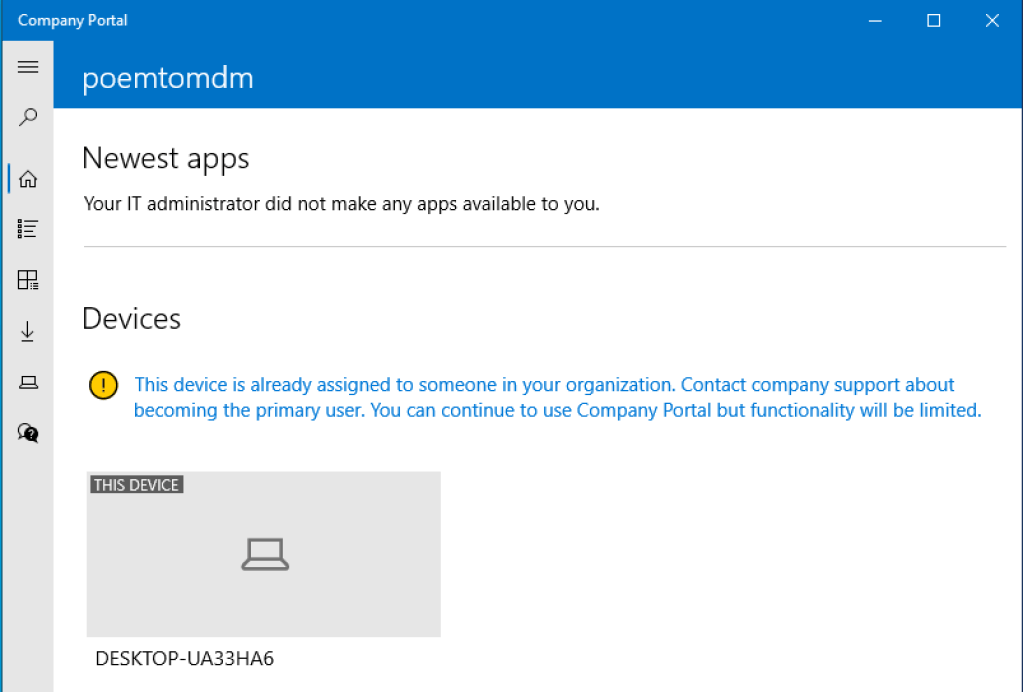Minimize the Company Portal window
1023x692 pixels.
[x=875, y=20]
